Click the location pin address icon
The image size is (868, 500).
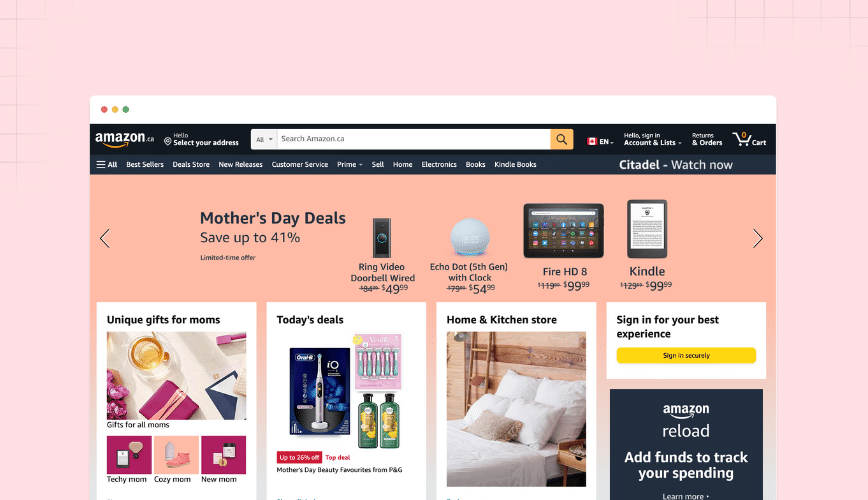click(x=167, y=142)
